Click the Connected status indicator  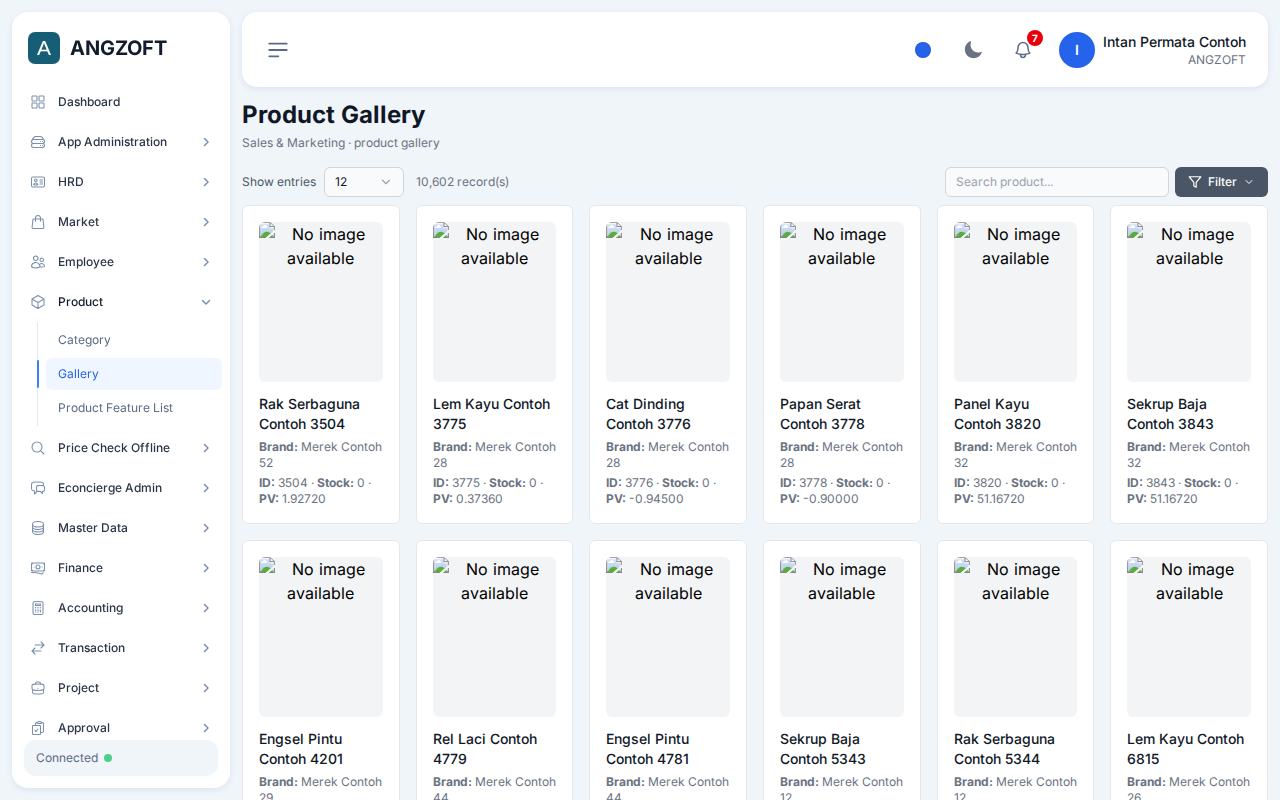click(x=121, y=758)
